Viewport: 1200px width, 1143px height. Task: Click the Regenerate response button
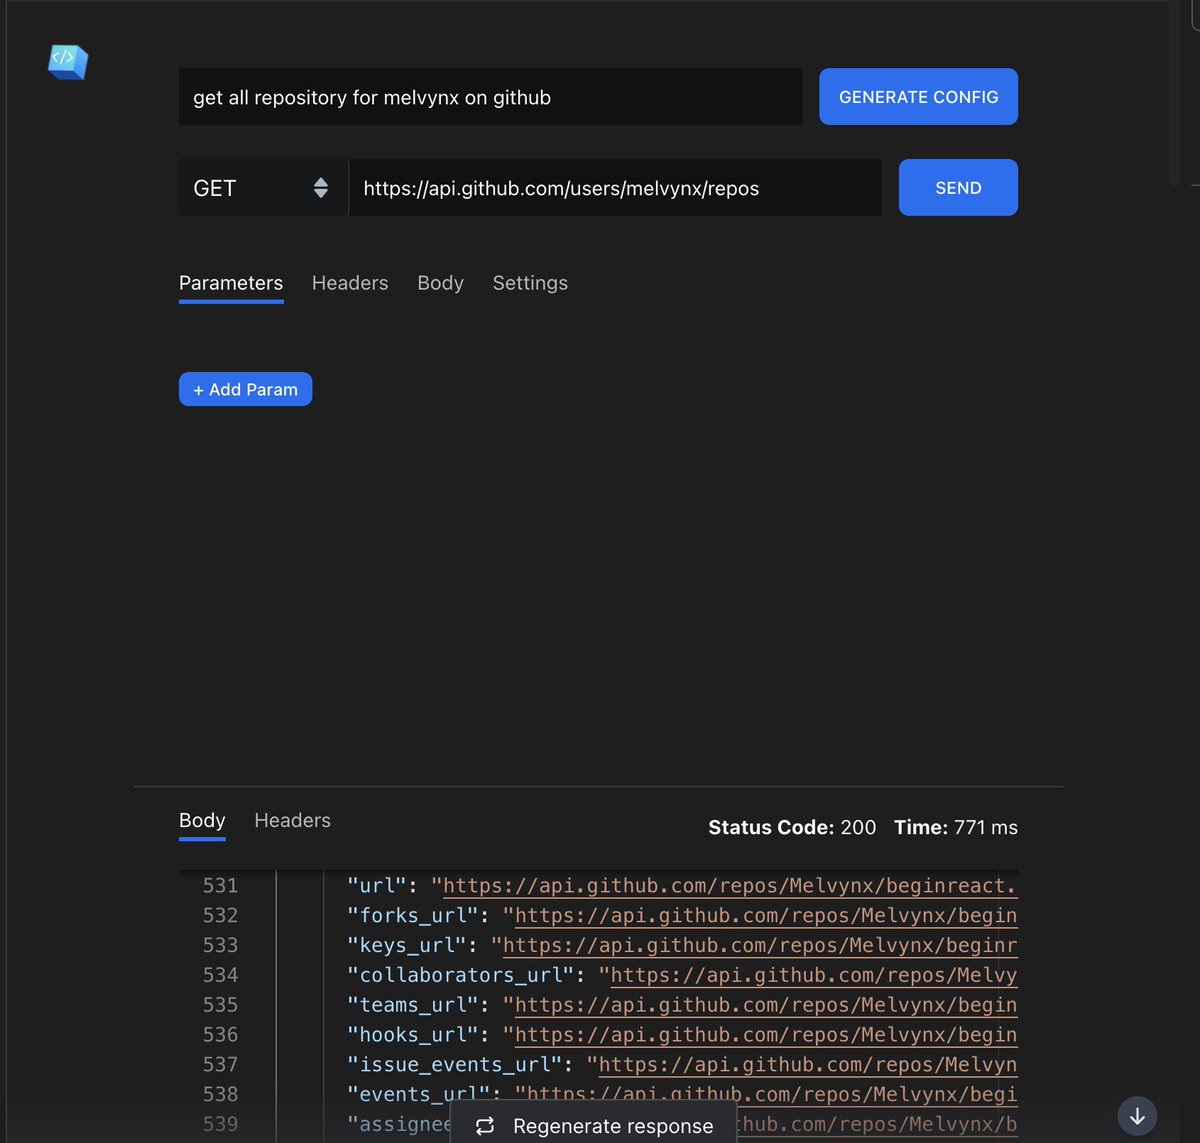point(594,1125)
